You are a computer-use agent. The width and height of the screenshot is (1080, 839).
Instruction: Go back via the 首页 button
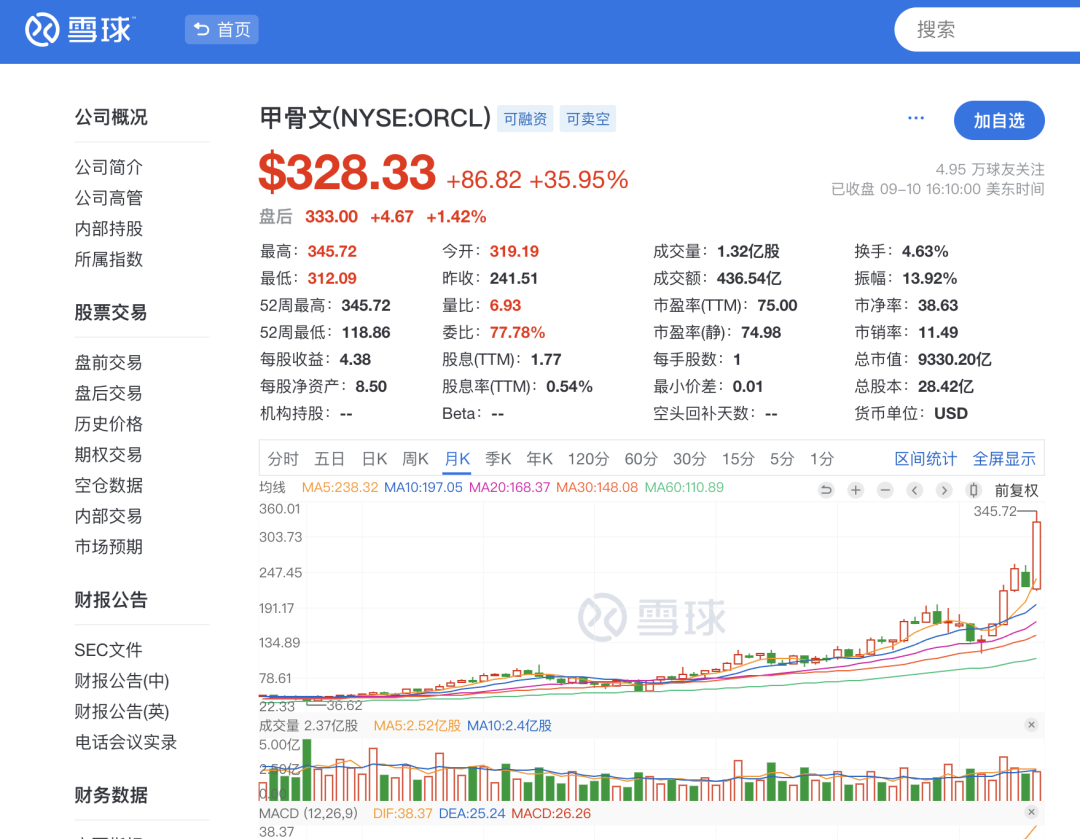point(222,30)
